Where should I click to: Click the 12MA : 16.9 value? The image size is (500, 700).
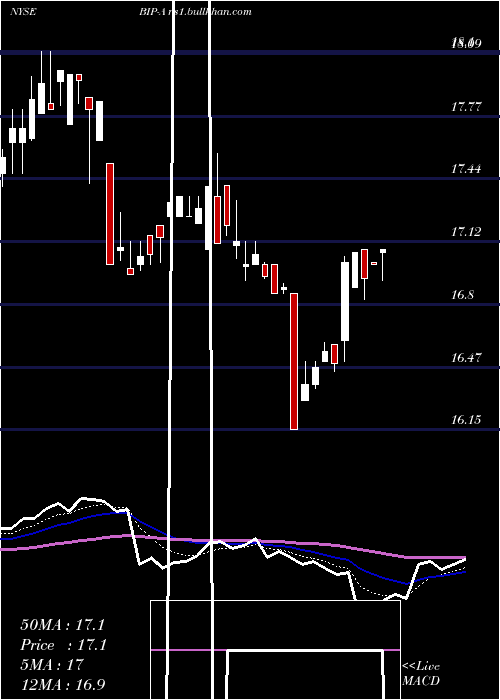[x=63, y=684]
